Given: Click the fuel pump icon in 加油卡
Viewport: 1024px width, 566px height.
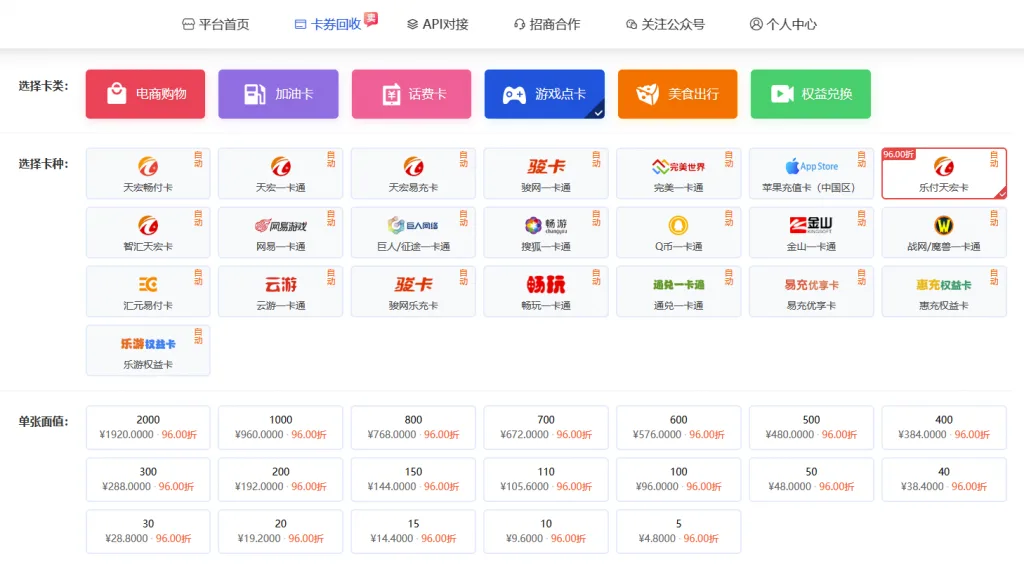Looking at the screenshot, I should 255,93.
